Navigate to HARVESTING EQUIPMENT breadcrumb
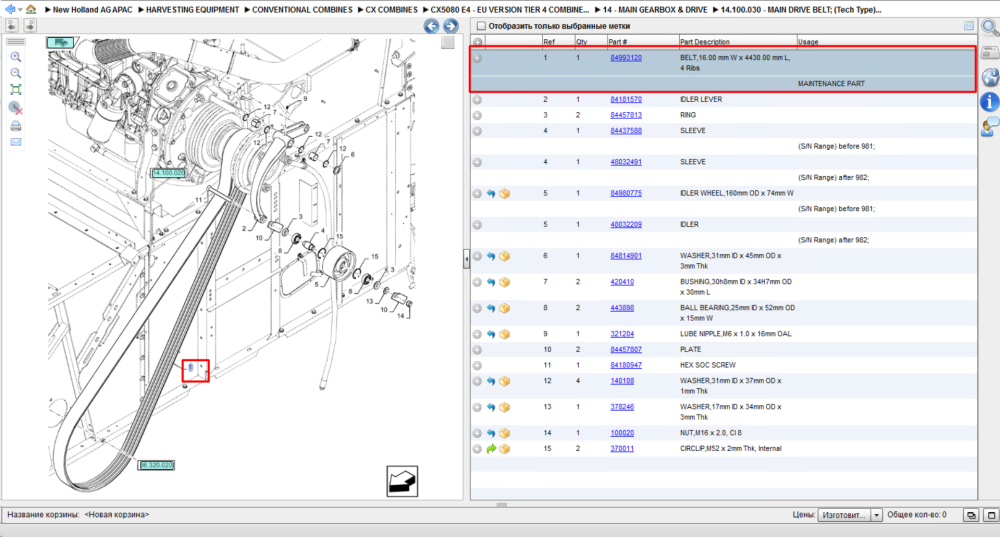 tap(193, 10)
